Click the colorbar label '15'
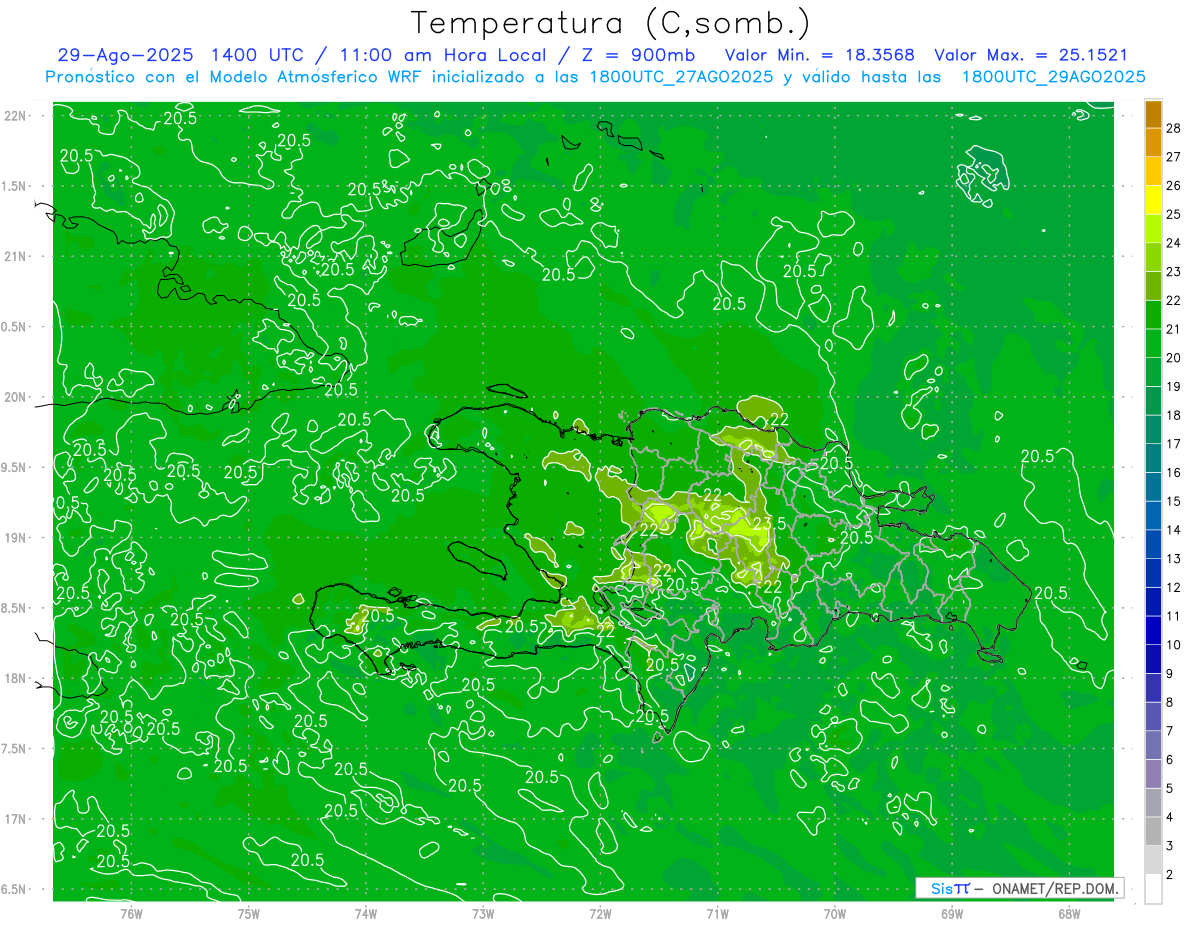This screenshot has width=1200, height=927. pos(1174,501)
